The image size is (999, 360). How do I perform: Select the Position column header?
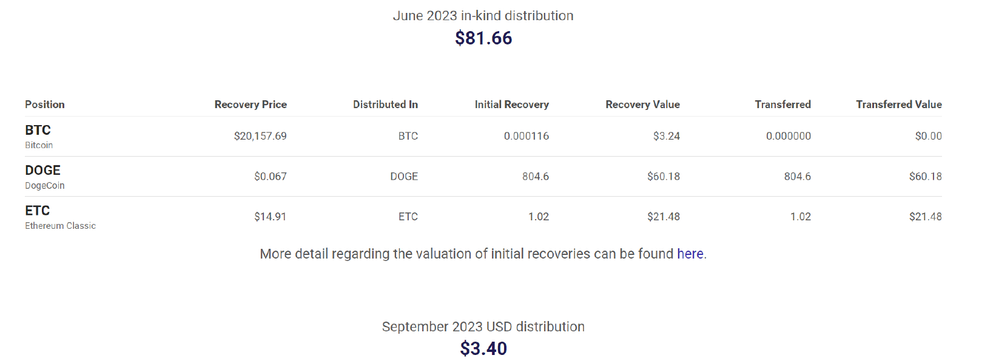point(45,104)
